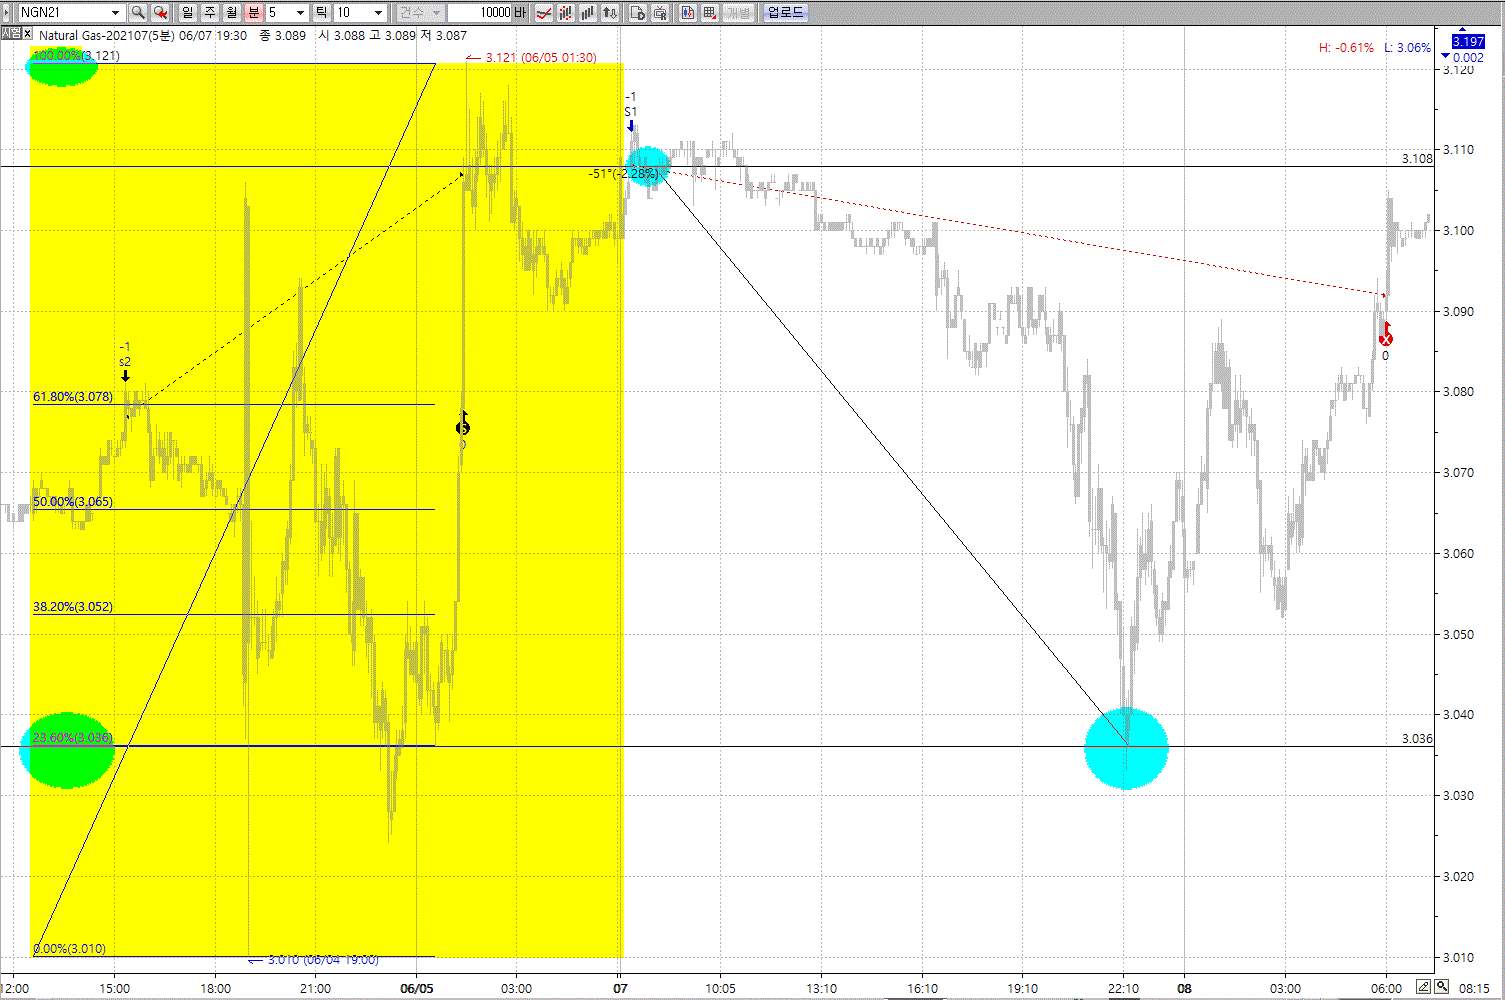Image resolution: width=1505 pixels, height=1000 pixels.
Task: Click the cyan circle marker at 3.036 low
Action: (x=1126, y=748)
